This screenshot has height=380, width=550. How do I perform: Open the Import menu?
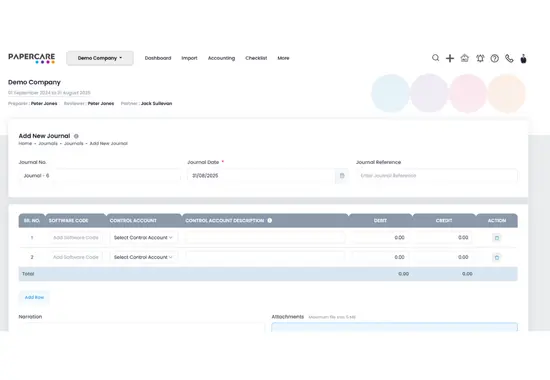coord(189,58)
